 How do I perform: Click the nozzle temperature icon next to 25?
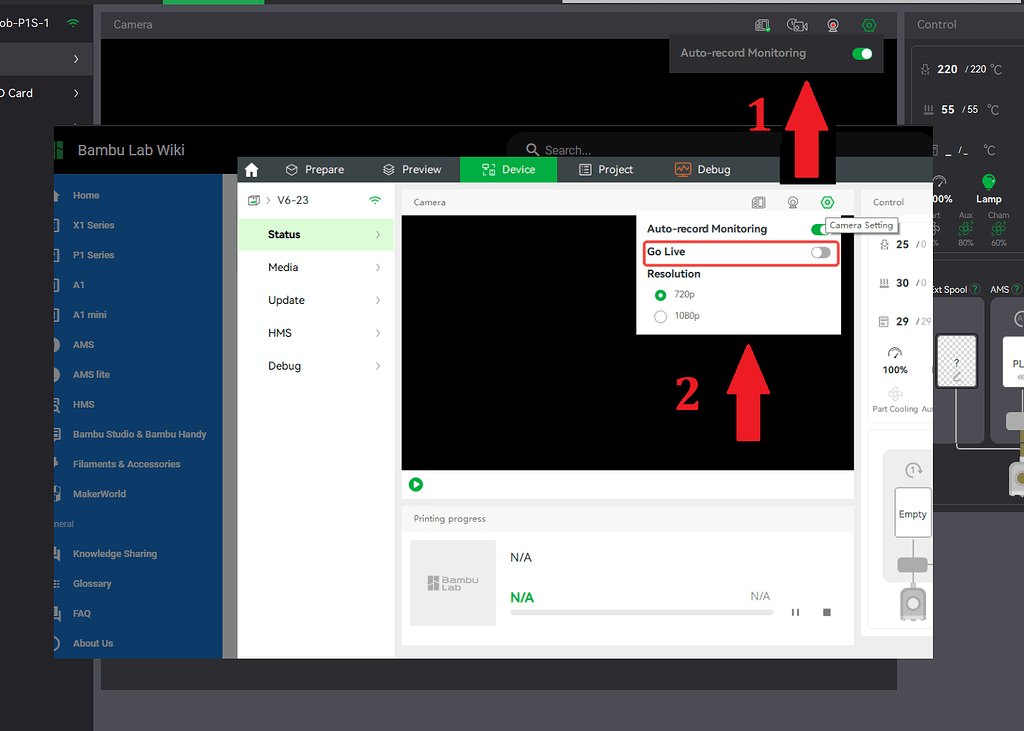tap(884, 244)
